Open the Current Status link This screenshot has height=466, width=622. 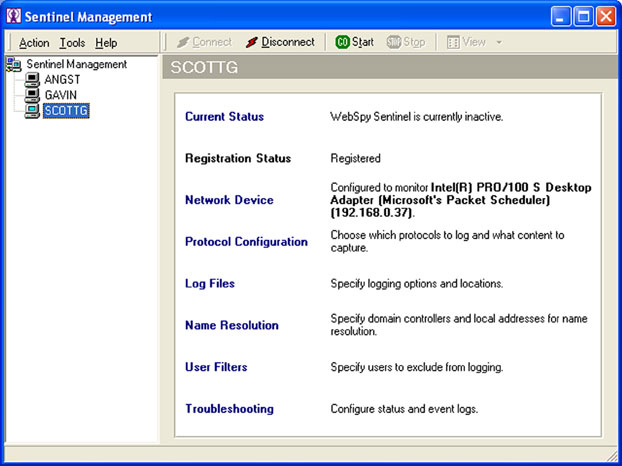click(x=225, y=117)
